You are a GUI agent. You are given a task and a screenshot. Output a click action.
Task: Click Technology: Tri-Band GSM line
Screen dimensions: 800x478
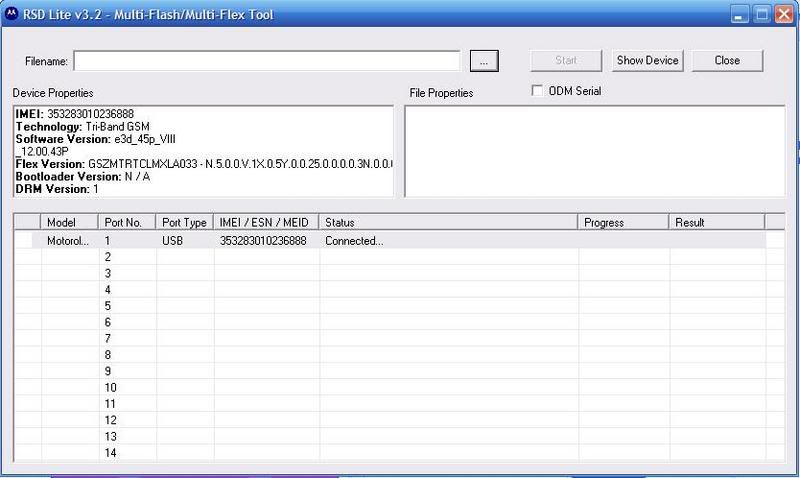tap(83, 127)
